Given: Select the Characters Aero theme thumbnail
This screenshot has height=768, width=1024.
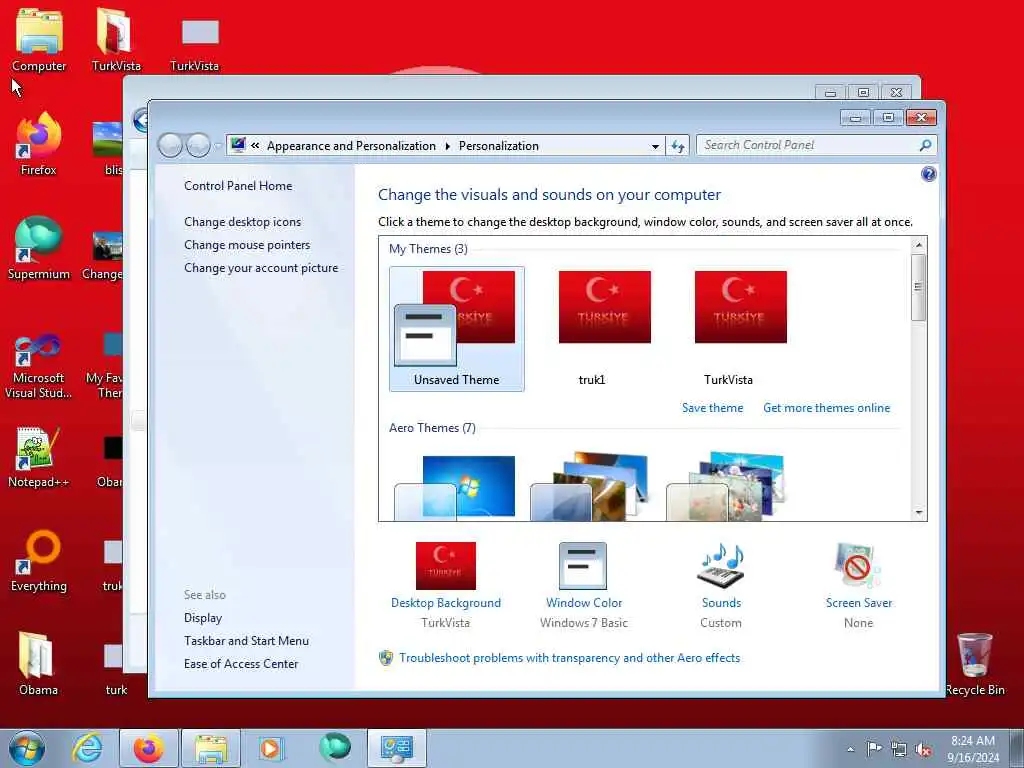Looking at the screenshot, I should tap(726, 486).
